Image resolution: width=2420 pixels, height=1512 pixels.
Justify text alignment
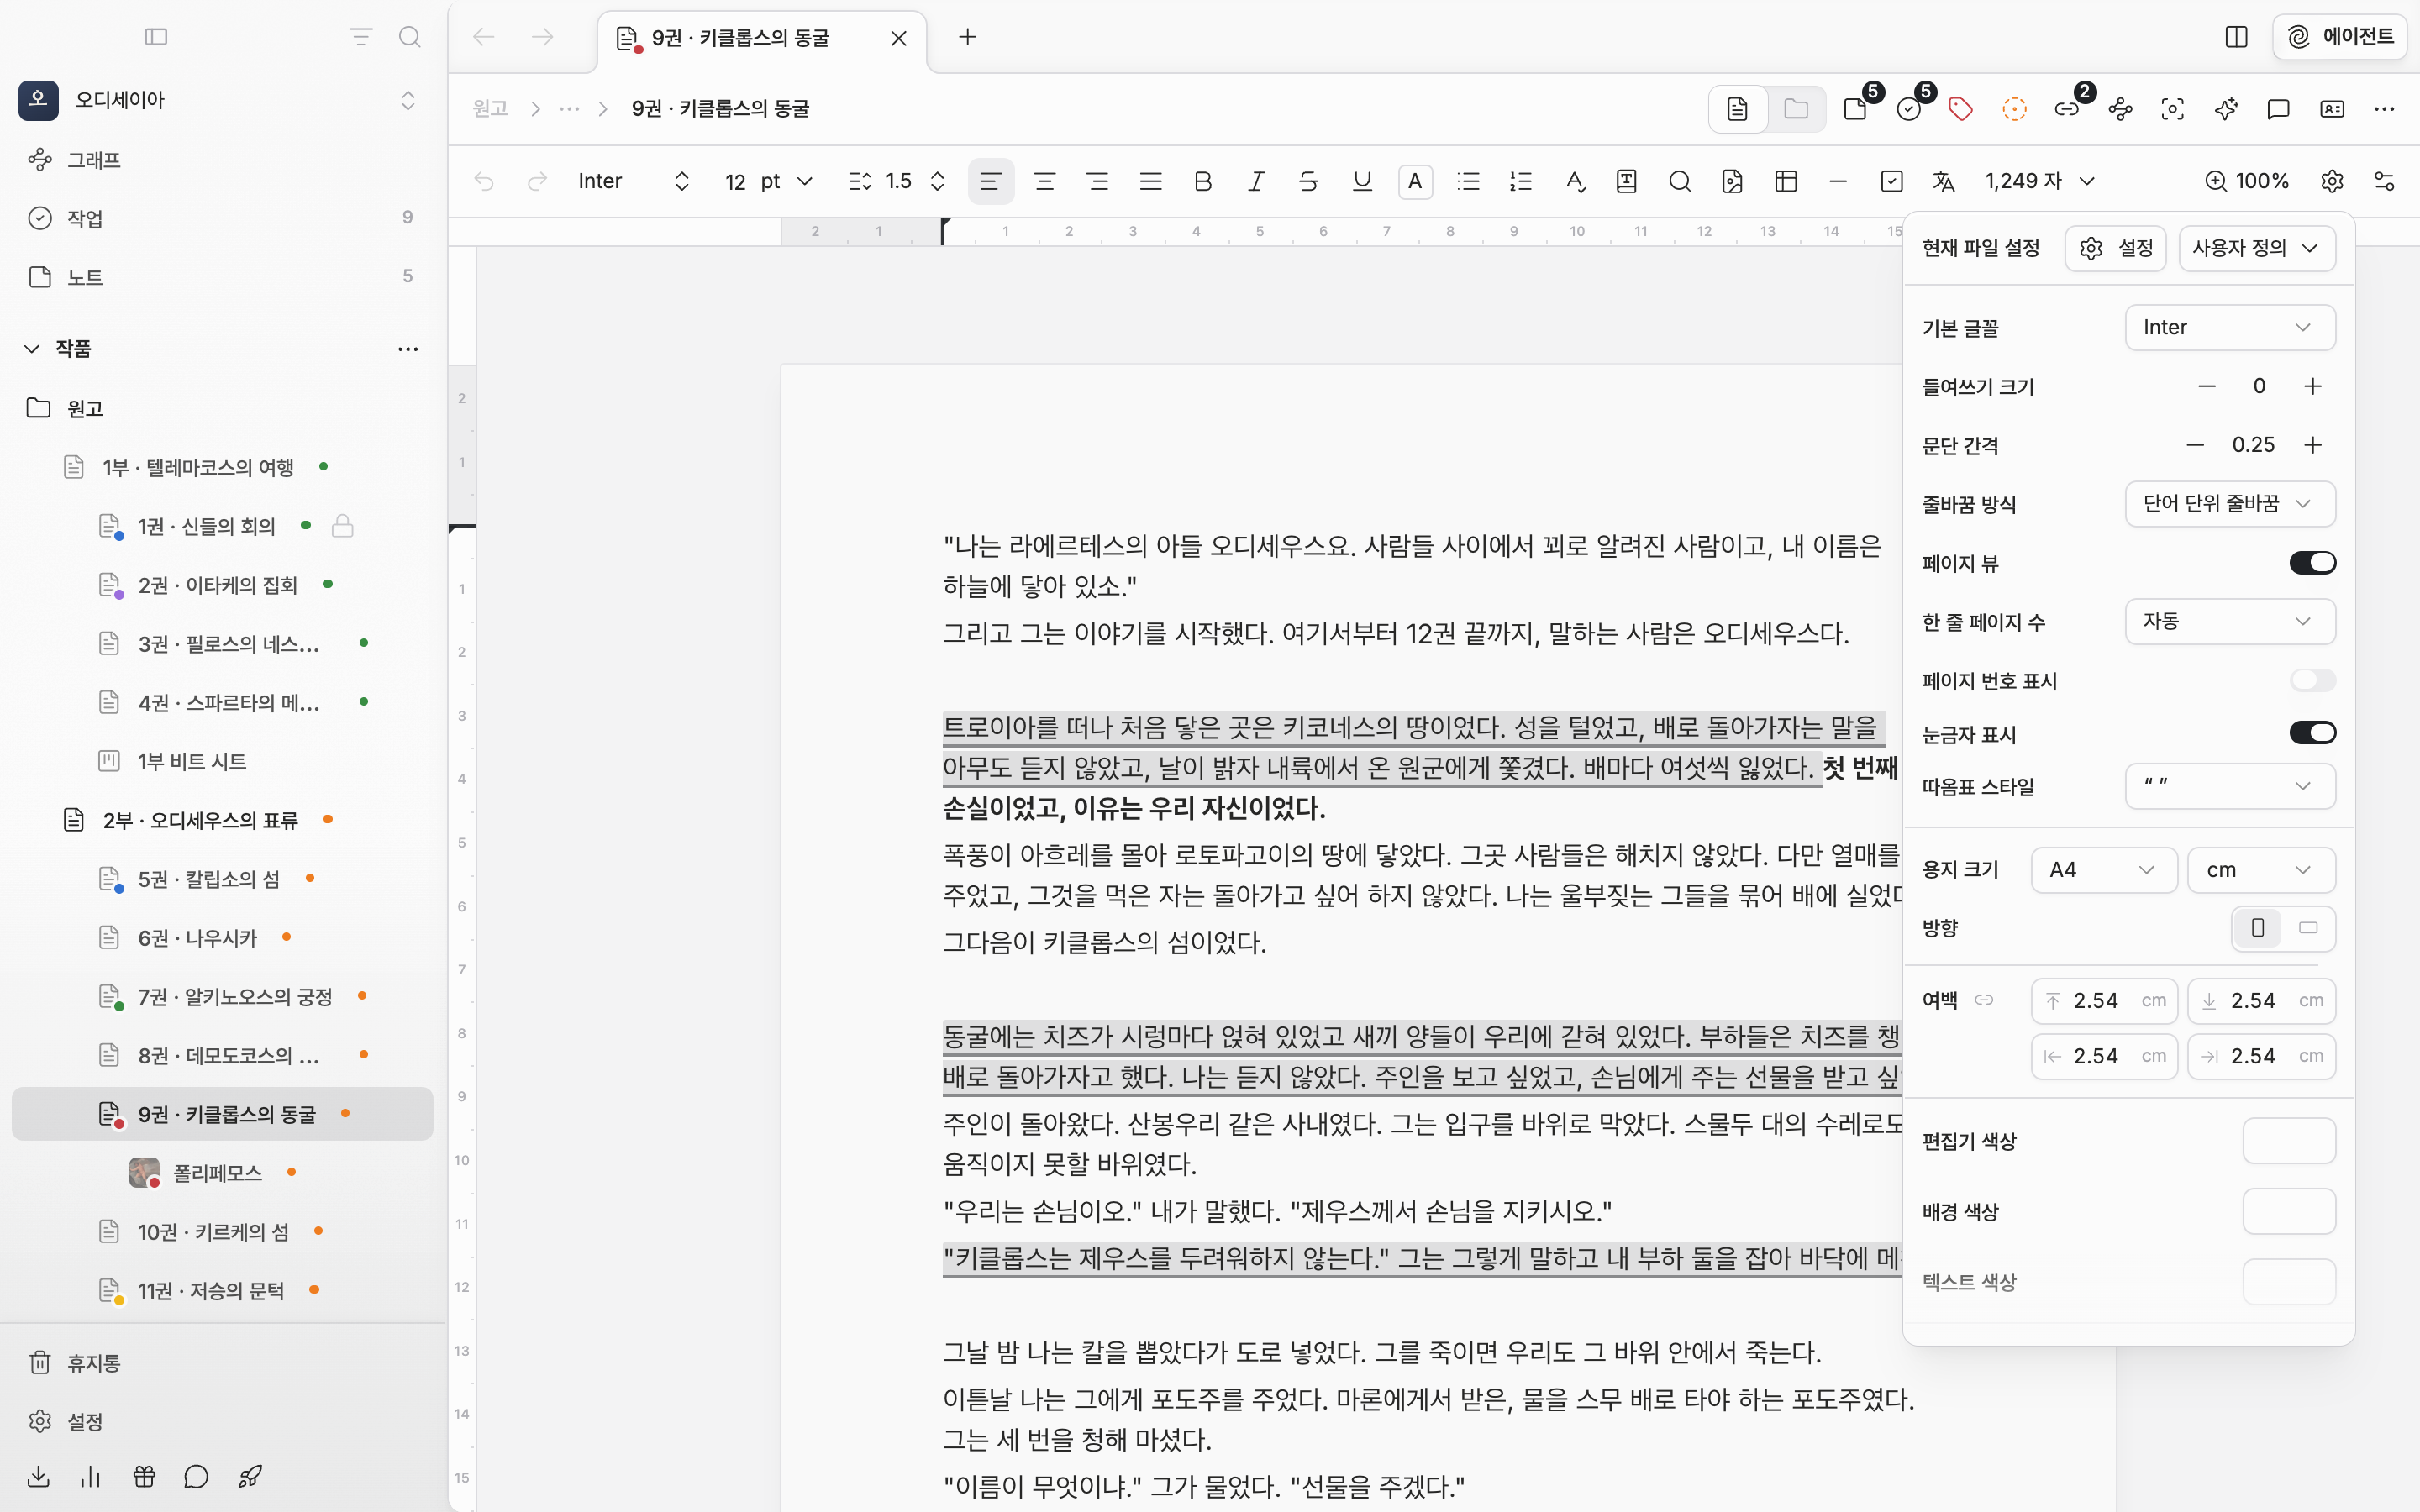click(x=1151, y=181)
